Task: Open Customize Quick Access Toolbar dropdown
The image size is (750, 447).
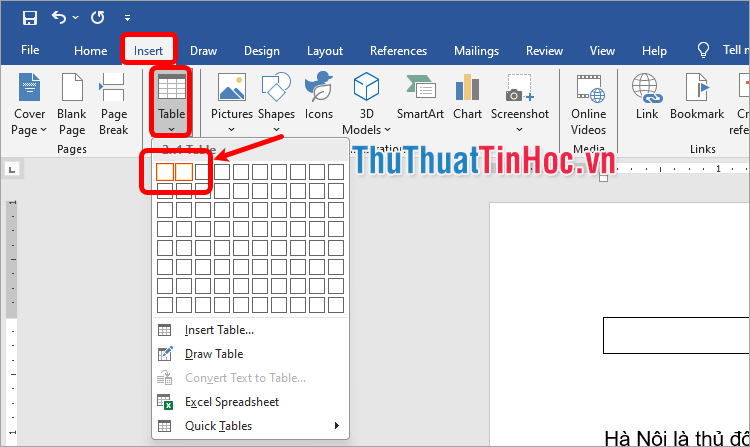Action: [127, 18]
